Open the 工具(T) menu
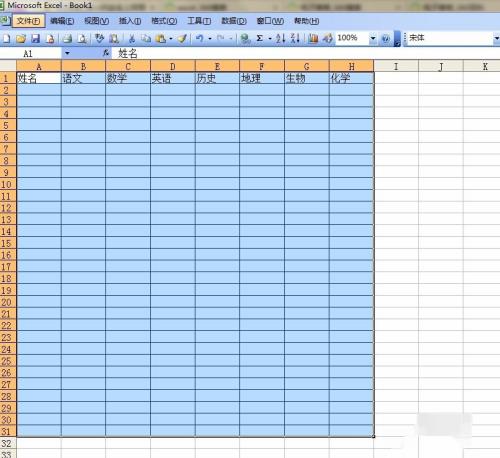 click(199, 21)
